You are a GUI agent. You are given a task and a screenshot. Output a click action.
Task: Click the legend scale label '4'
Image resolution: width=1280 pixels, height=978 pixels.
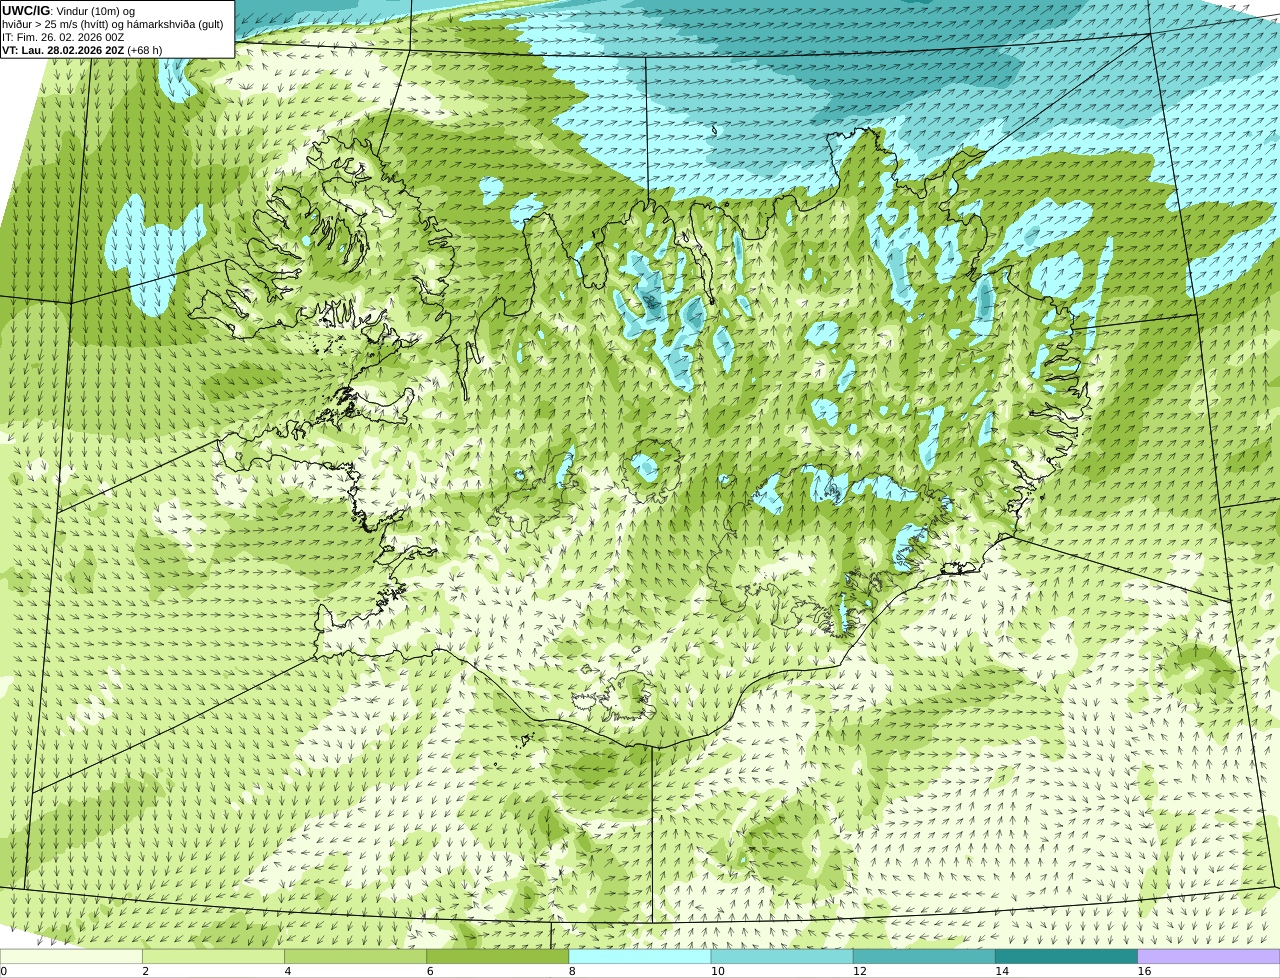pos(288,971)
